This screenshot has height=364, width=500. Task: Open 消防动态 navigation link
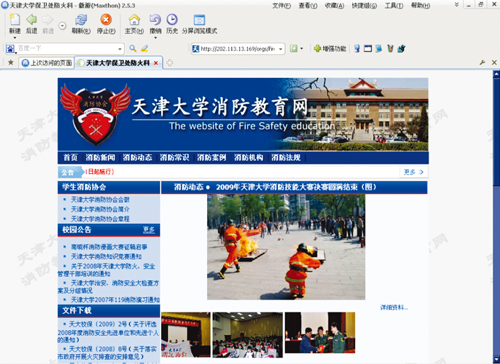137,157
